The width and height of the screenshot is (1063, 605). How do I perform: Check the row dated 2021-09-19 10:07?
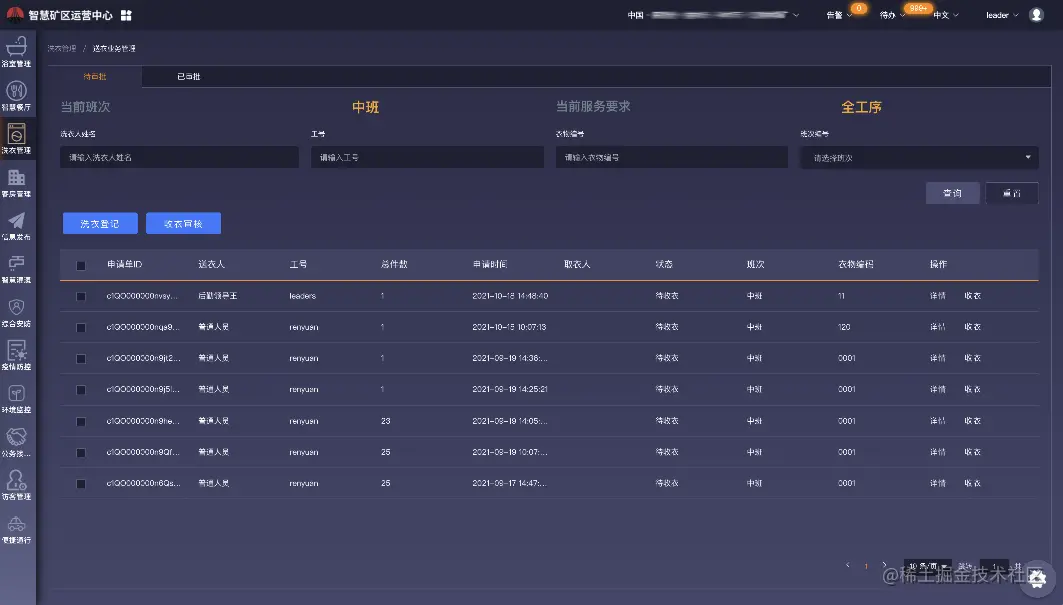point(81,452)
